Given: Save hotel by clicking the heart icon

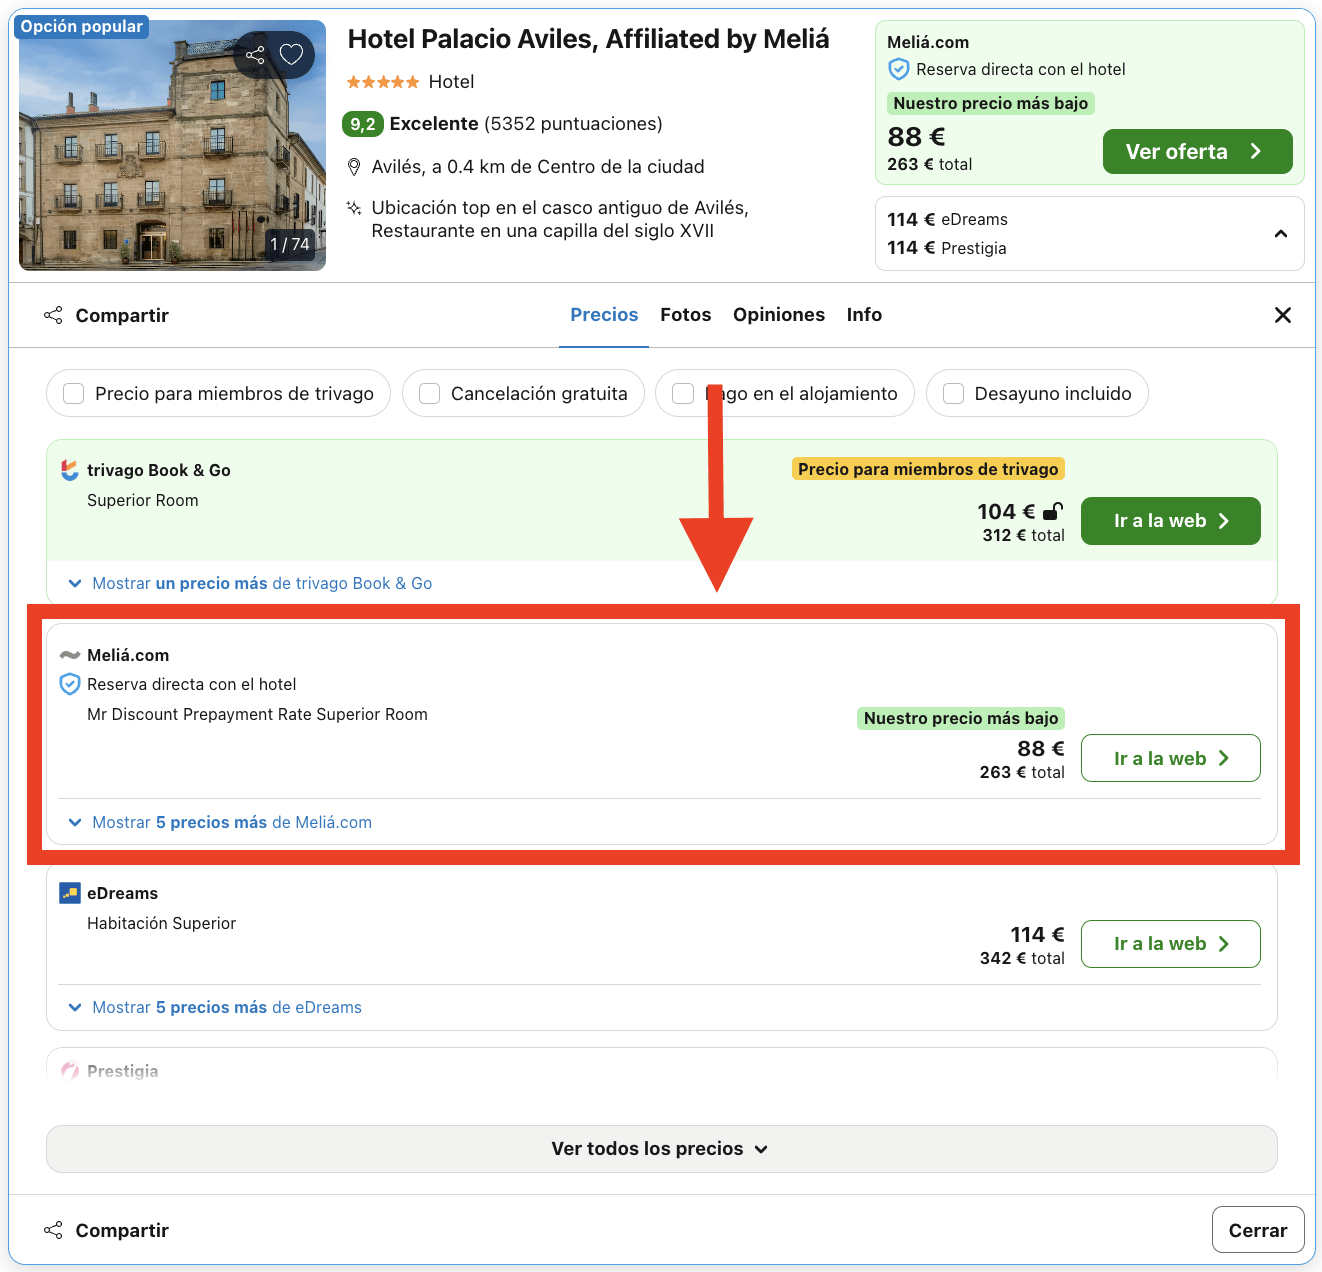Looking at the screenshot, I should (x=291, y=54).
